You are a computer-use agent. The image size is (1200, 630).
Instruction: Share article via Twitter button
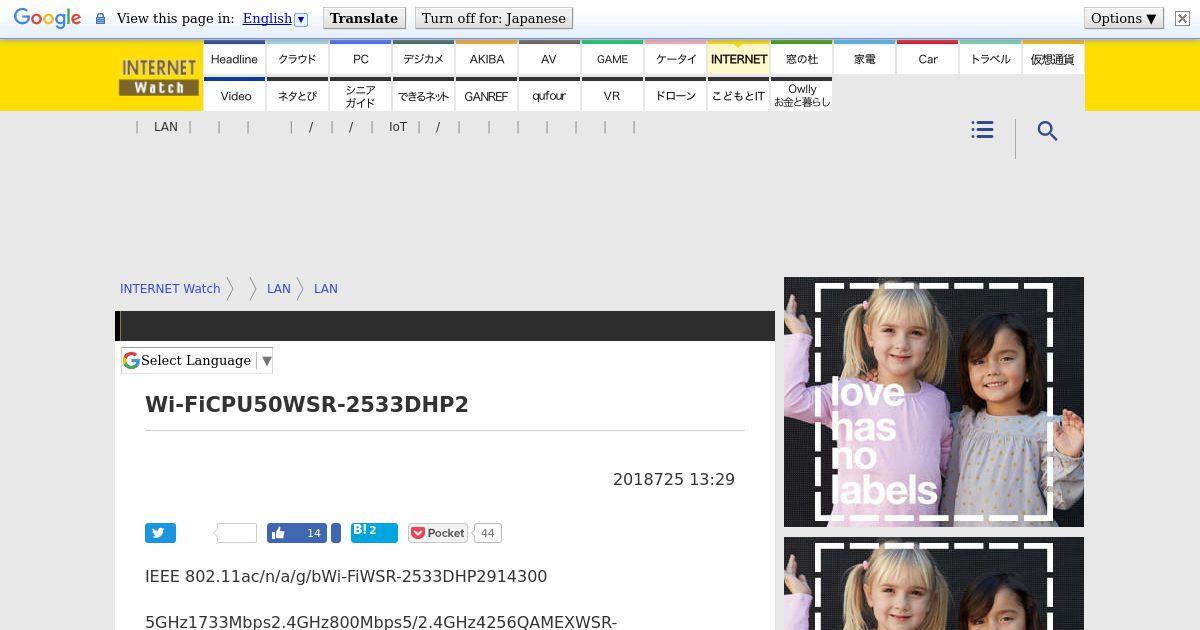pyautogui.click(x=160, y=533)
